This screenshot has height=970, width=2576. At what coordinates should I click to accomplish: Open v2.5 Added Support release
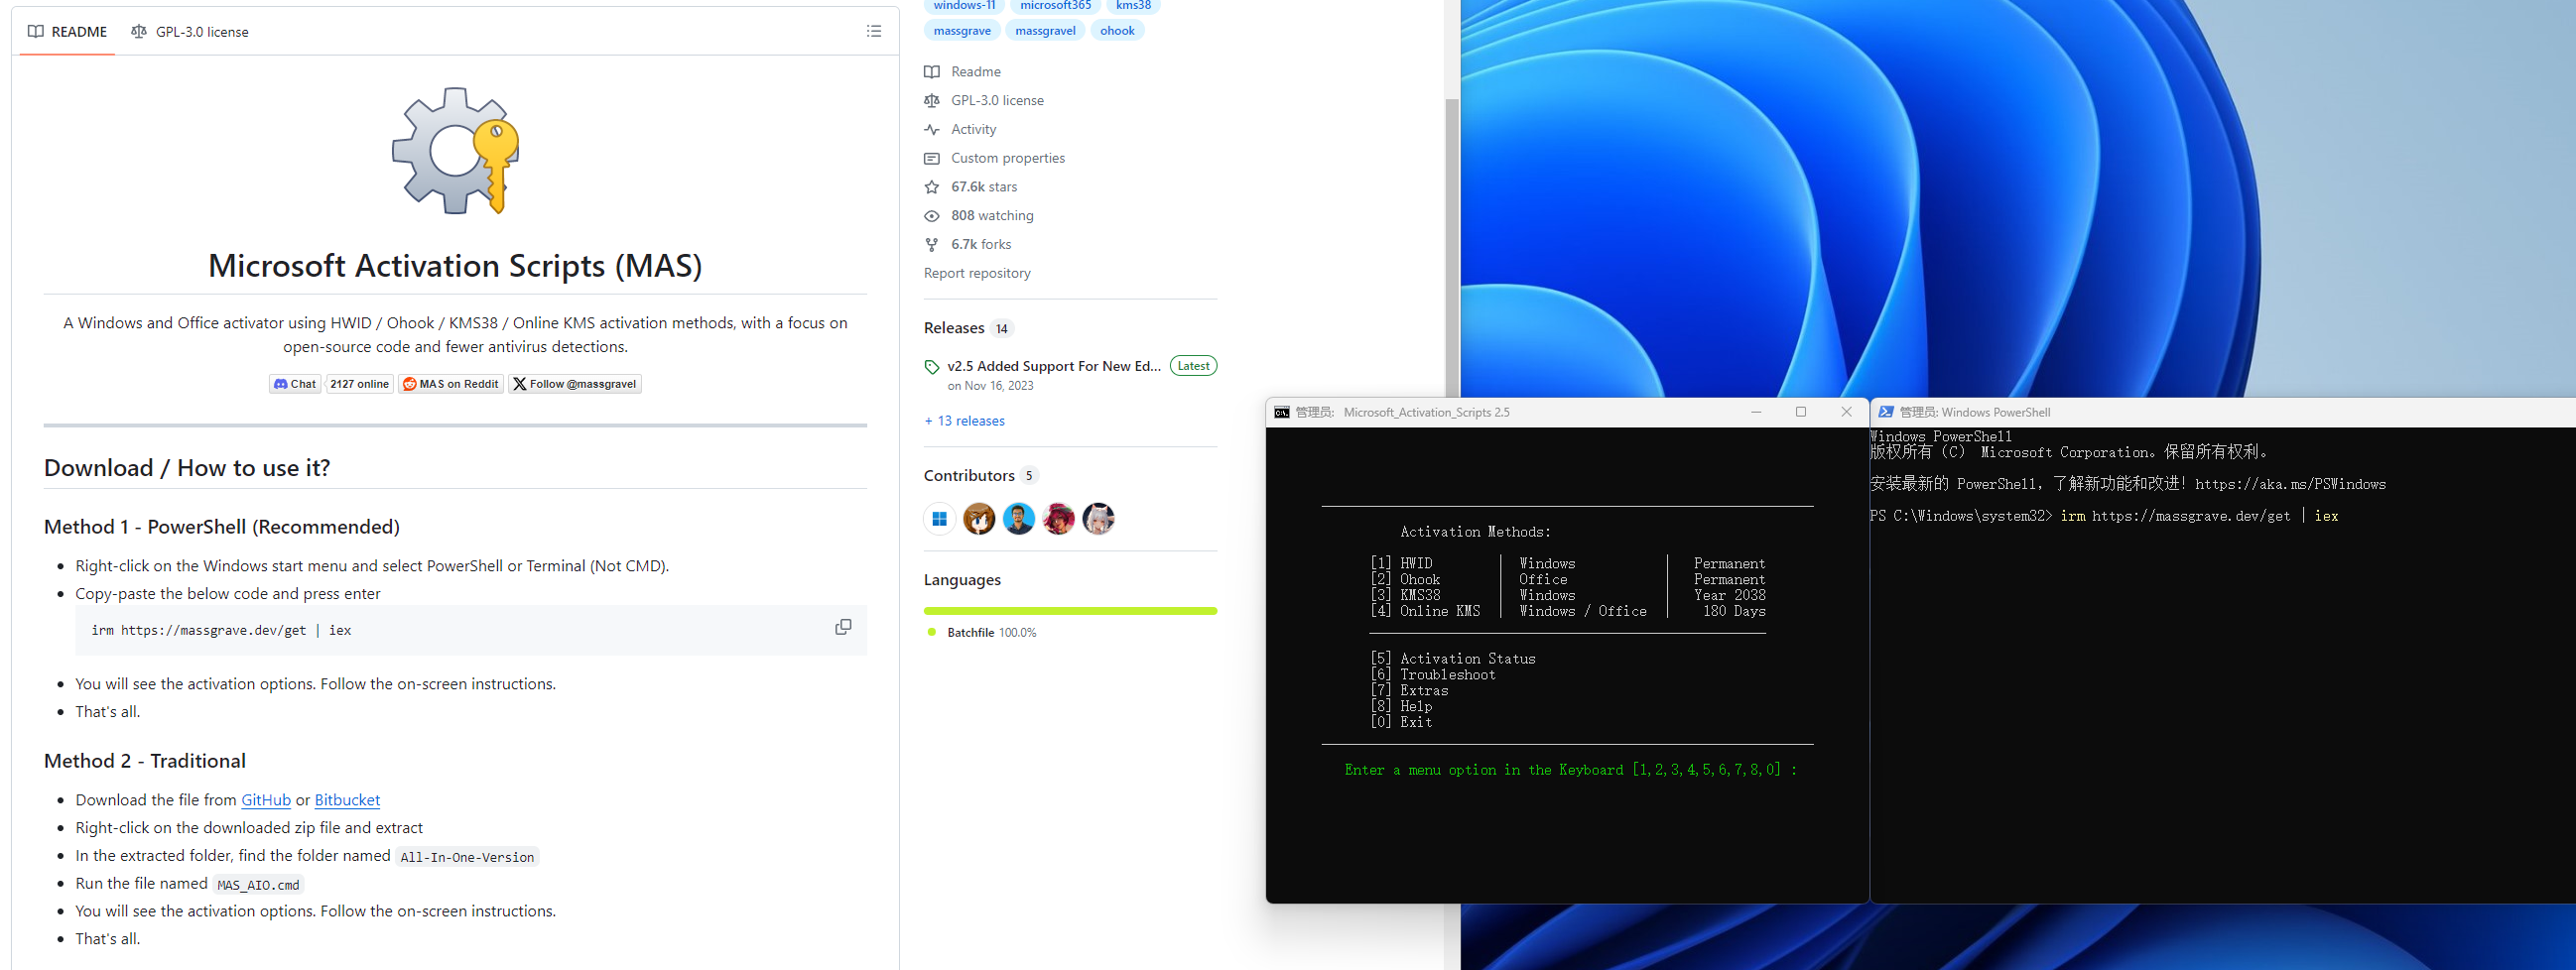click(1054, 366)
